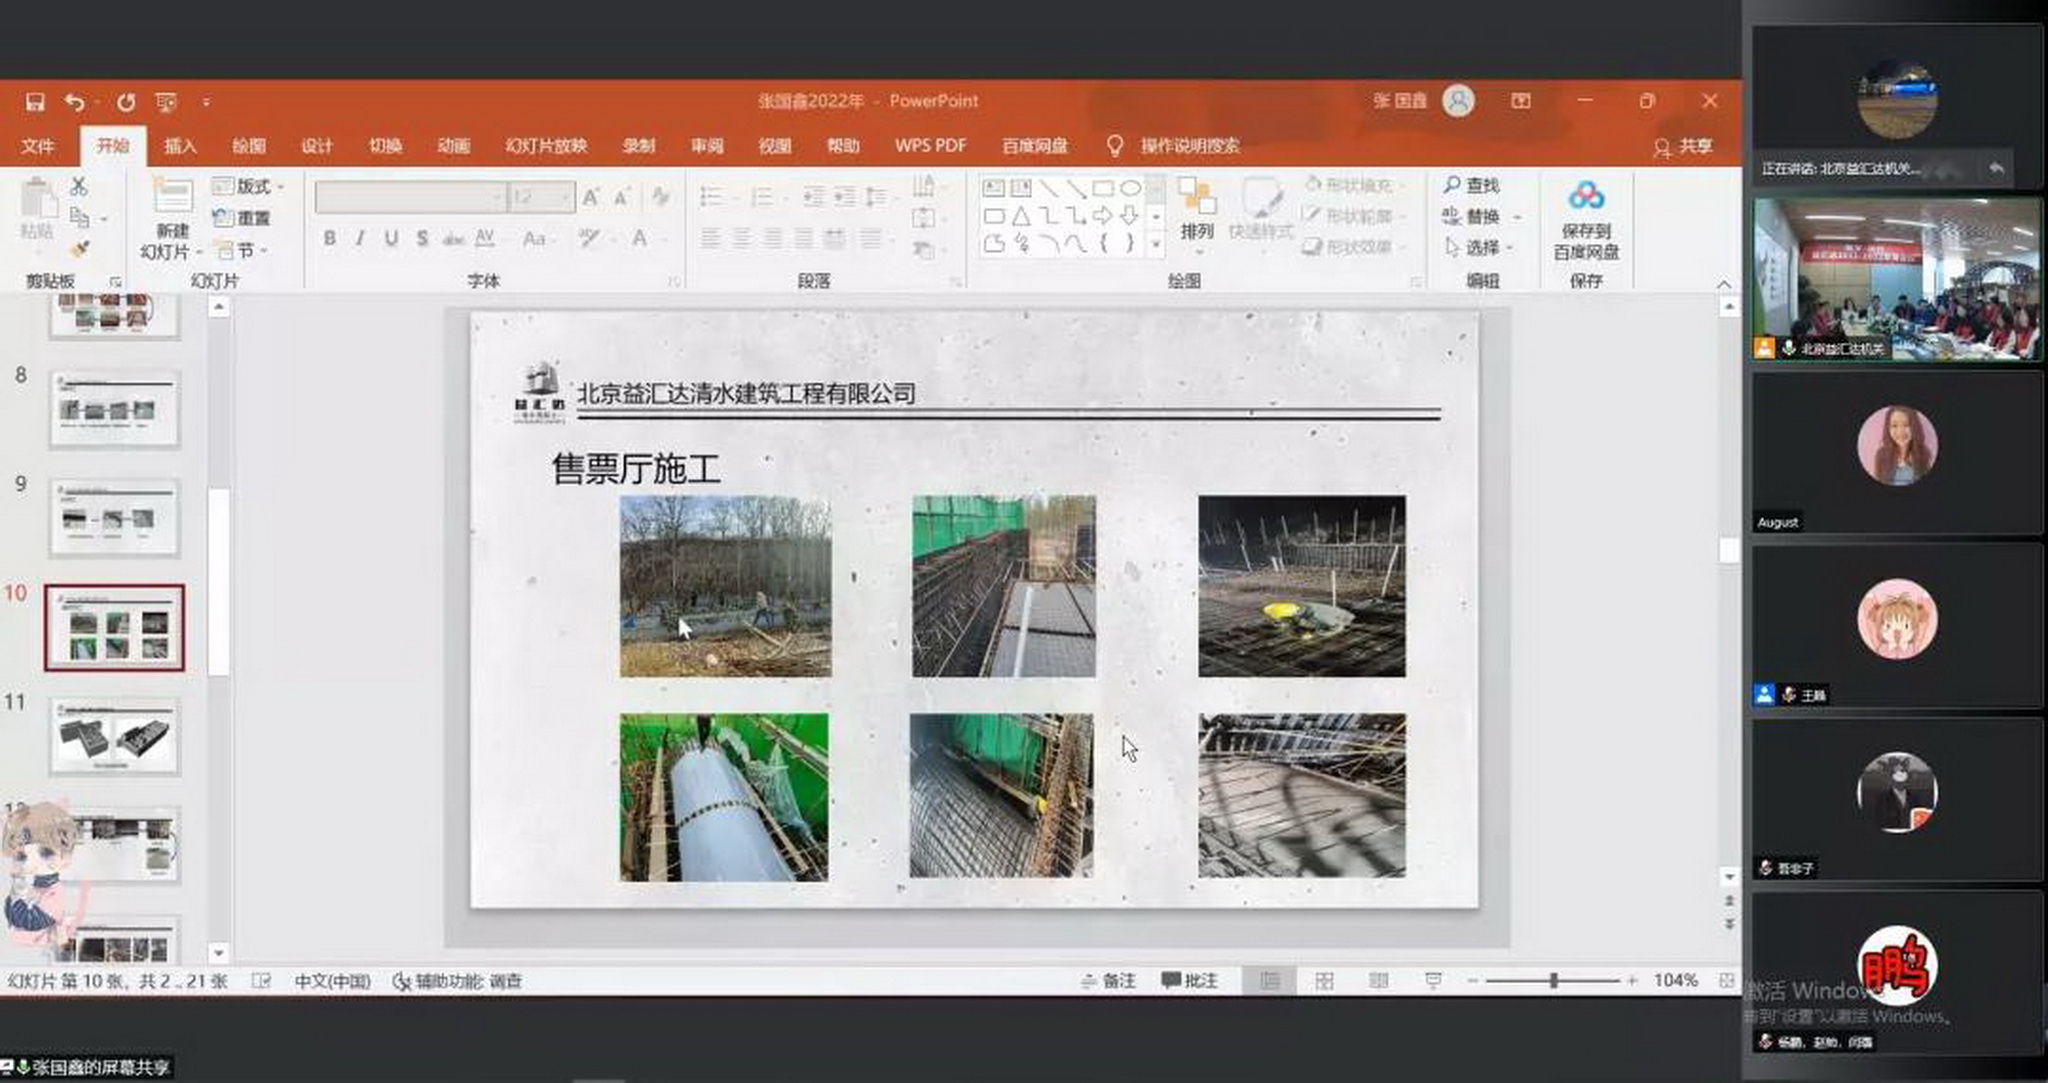Screen dimensions: 2048x1083
Task: Switch to the 插入 ribbon tab
Action: 180,146
